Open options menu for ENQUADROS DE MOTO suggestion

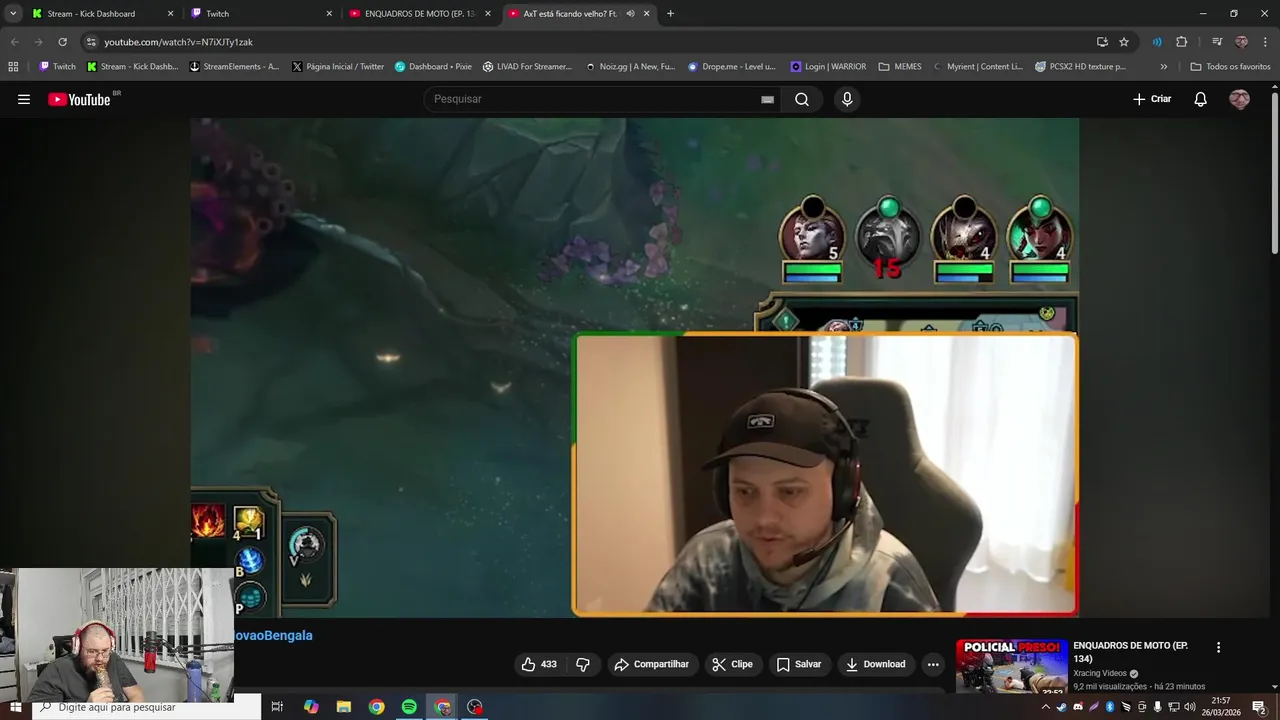[x=1218, y=647]
